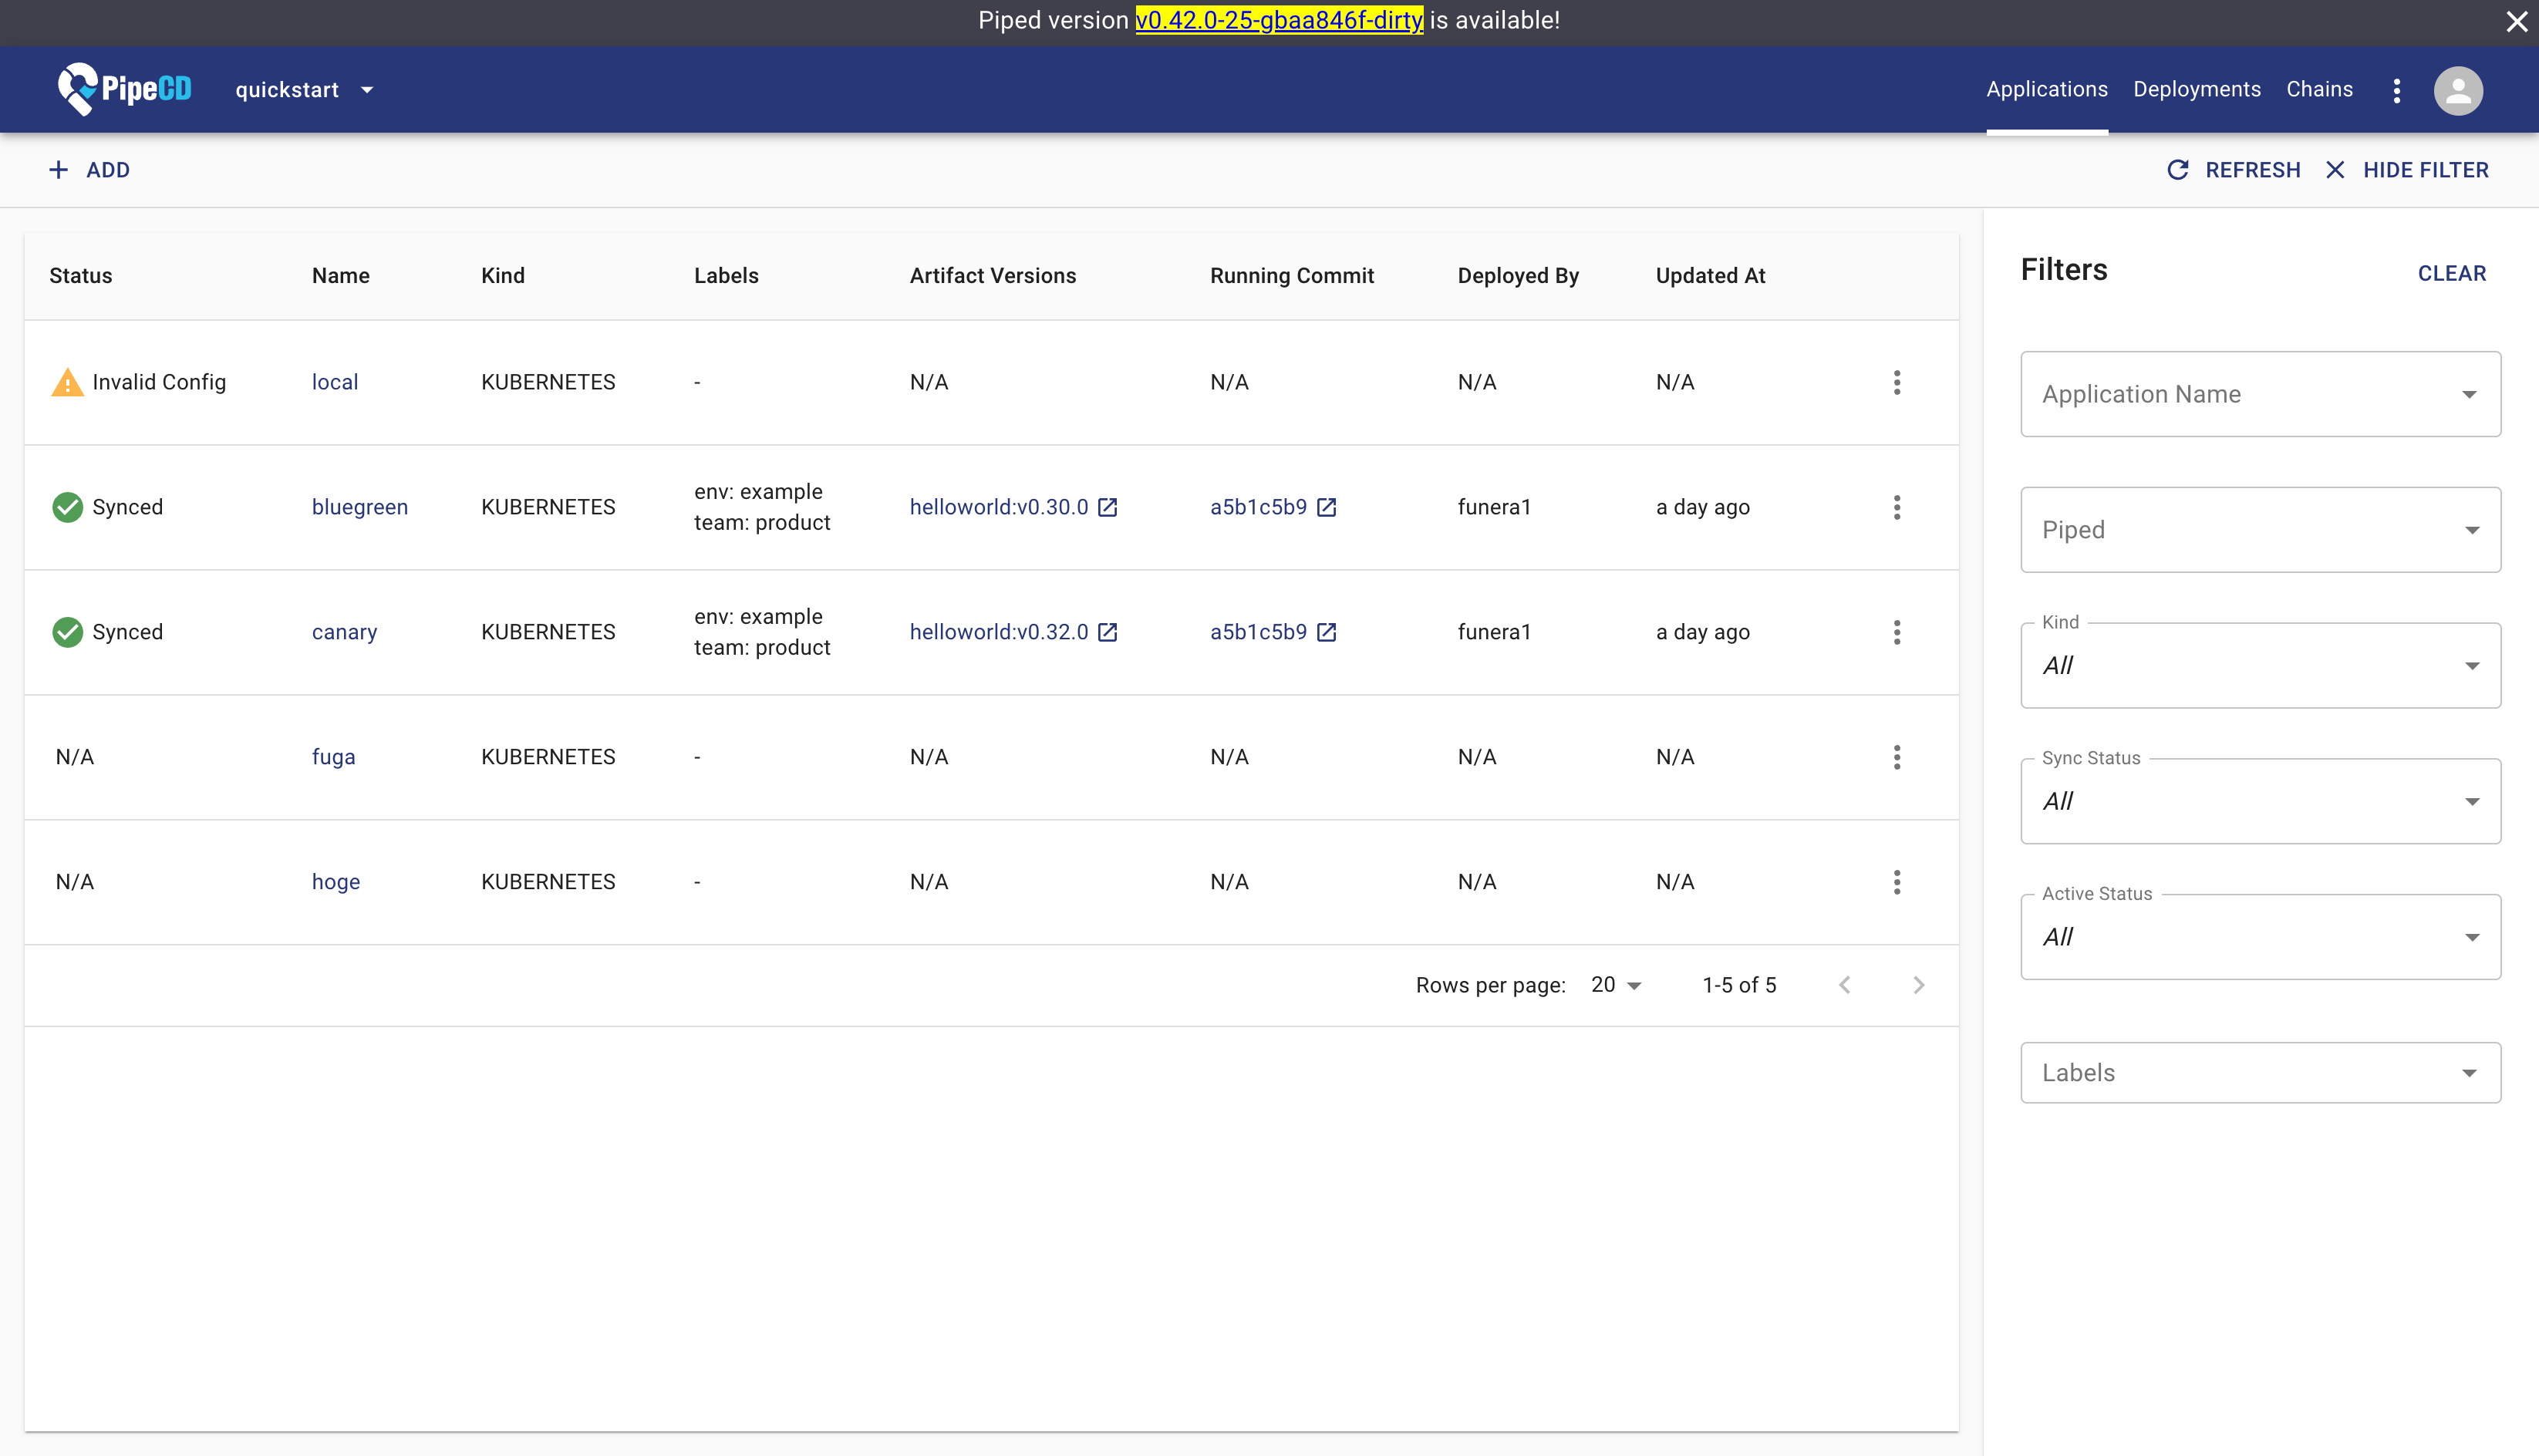This screenshot has height=1456, width=2539.
Task: Open canary running commit a5b1c5b9
Action: pos(1258,632)
